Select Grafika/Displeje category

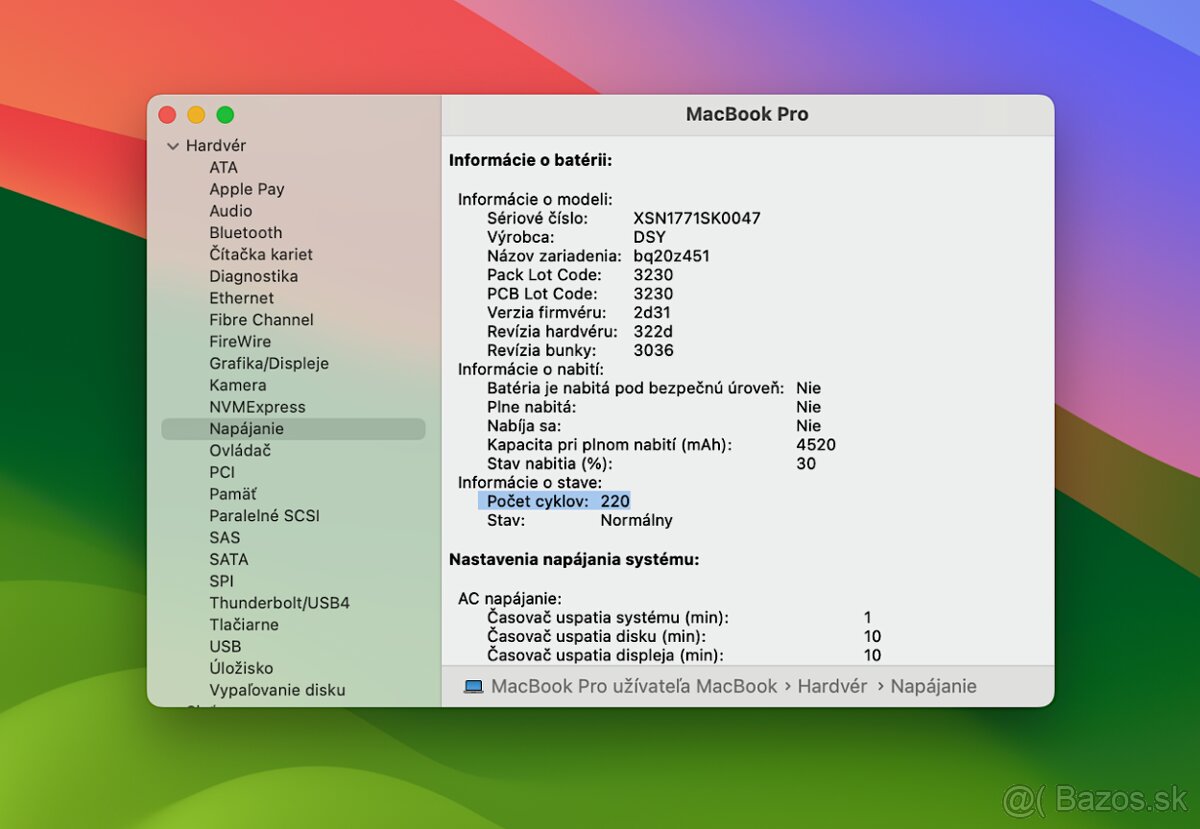(x=269, y=363)
